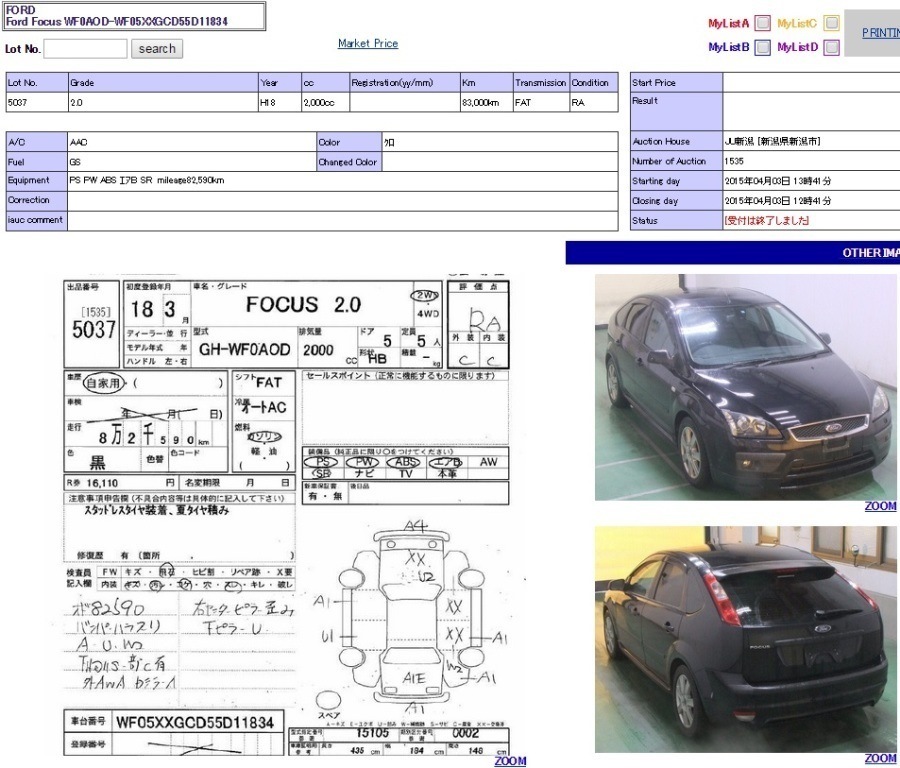The image size is (900, 768).
Task: Click the OTHER IMAGE header bar
Action: 732,253
